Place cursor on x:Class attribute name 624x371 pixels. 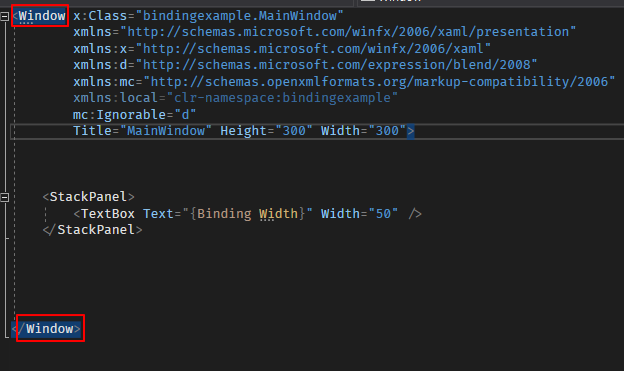click(x=100, y=16)
